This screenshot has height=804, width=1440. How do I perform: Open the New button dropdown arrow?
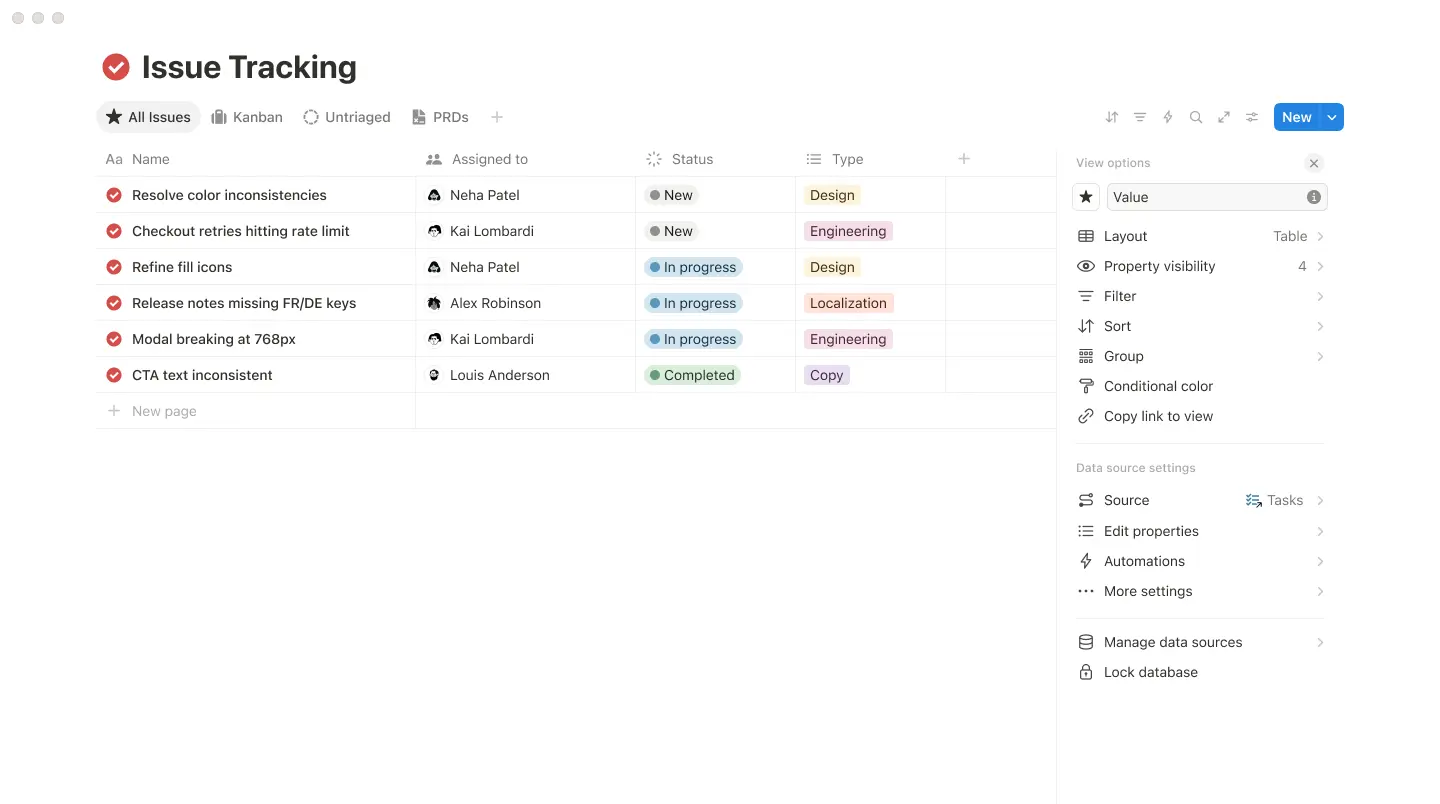(x=1332, y=117)
